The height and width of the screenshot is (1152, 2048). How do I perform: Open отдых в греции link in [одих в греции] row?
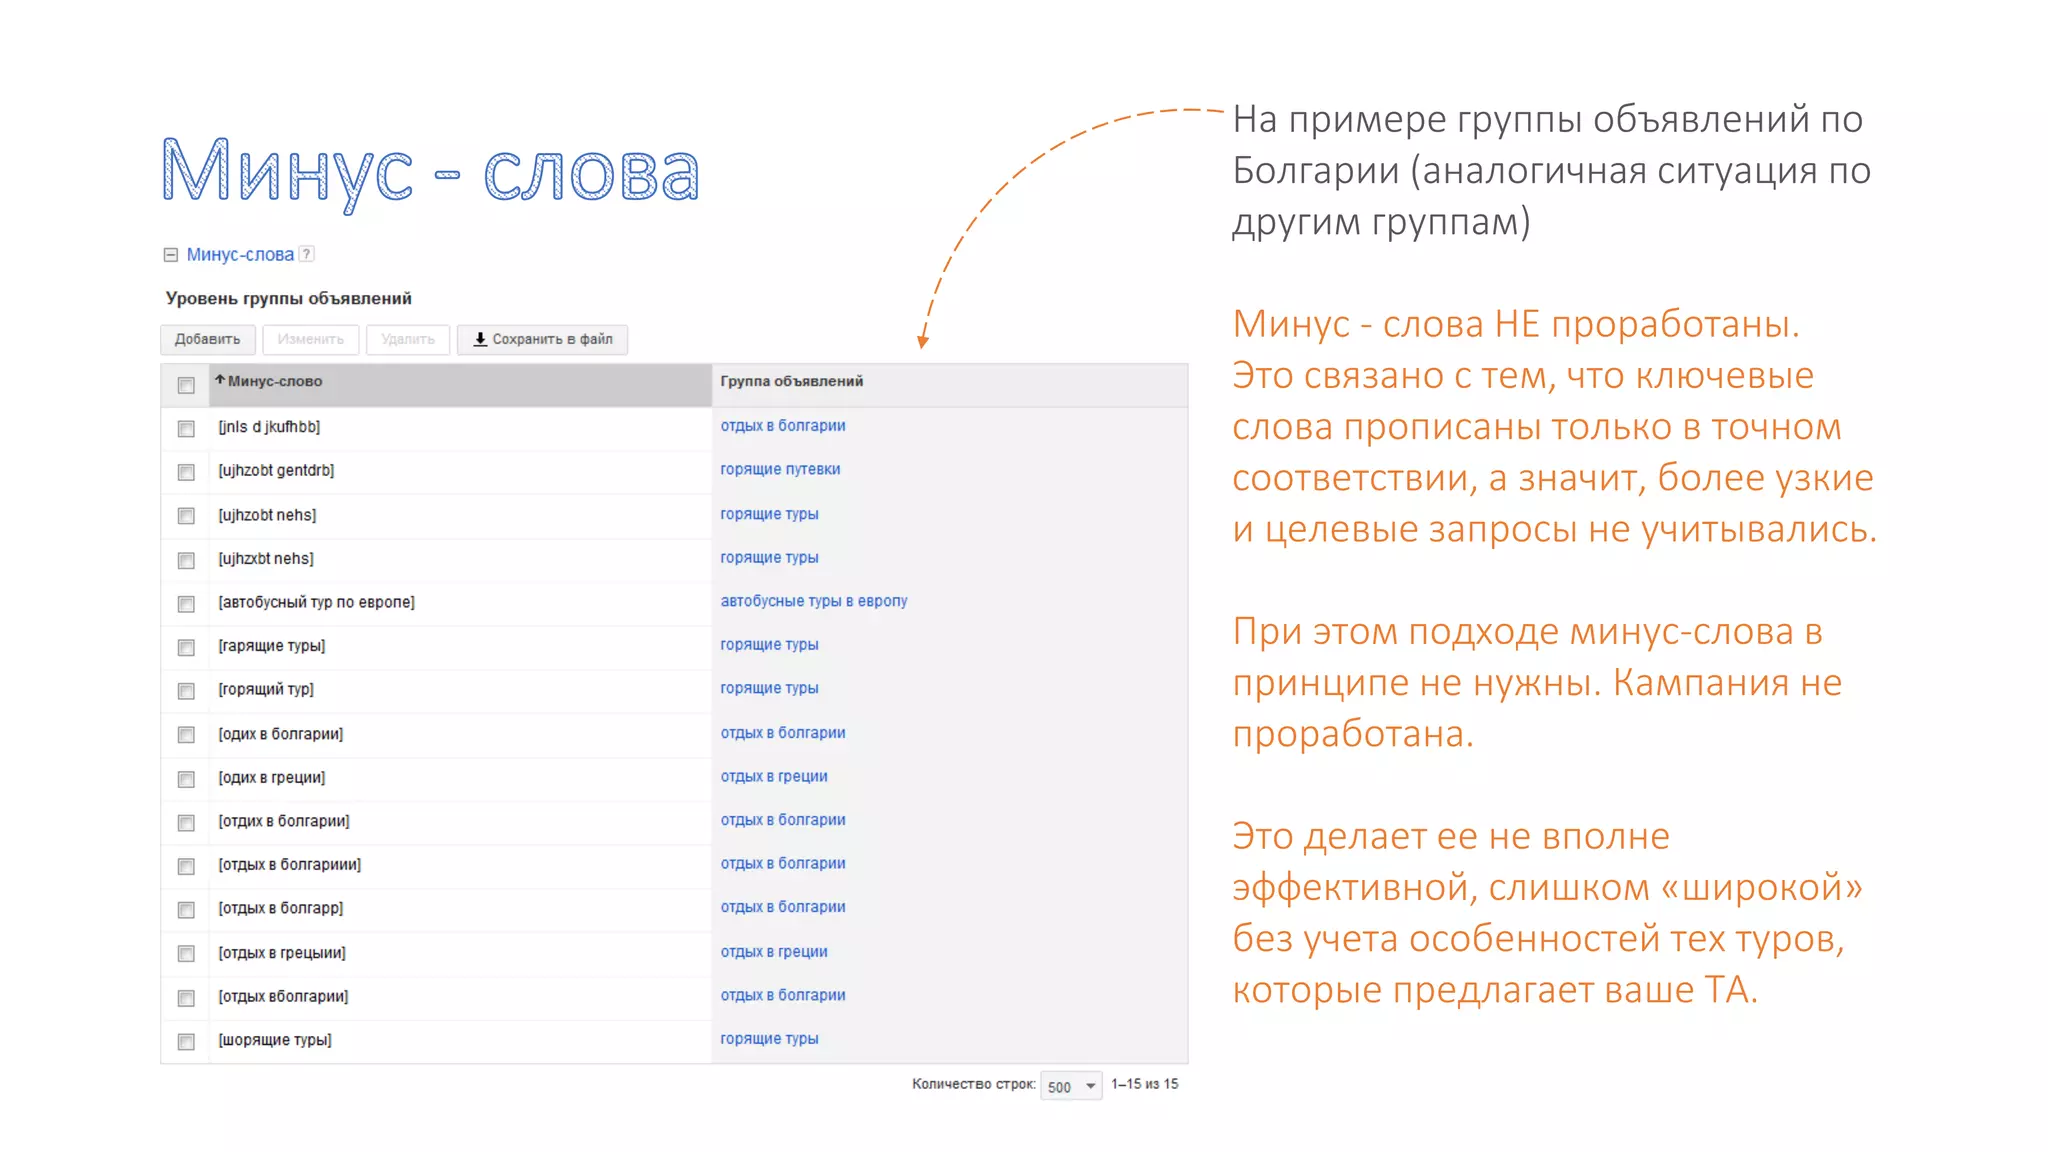coord(774,776)
